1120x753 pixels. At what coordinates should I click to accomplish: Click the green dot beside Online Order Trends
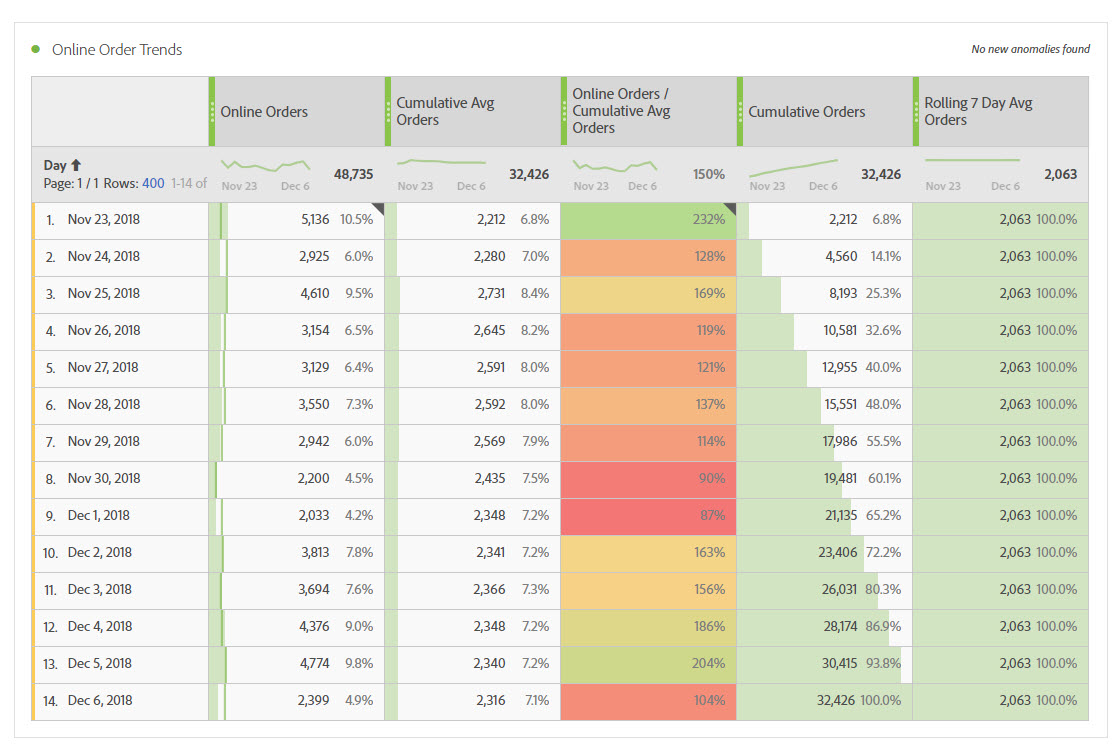tap(36, 49)
